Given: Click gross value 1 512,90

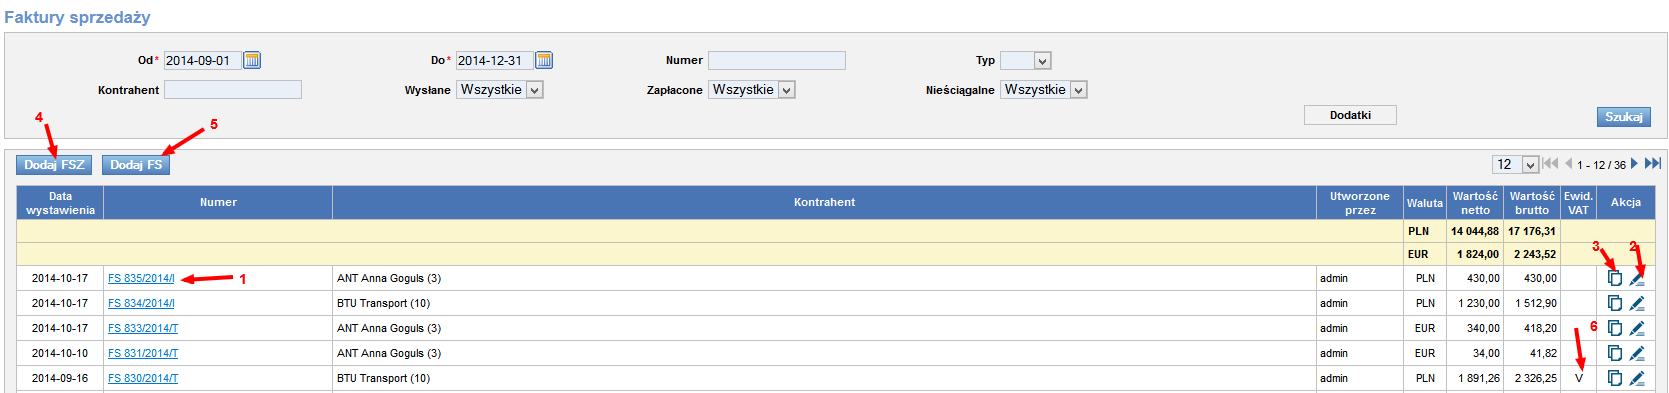Looking at the screenshot, I should [x=1535, y=303].
